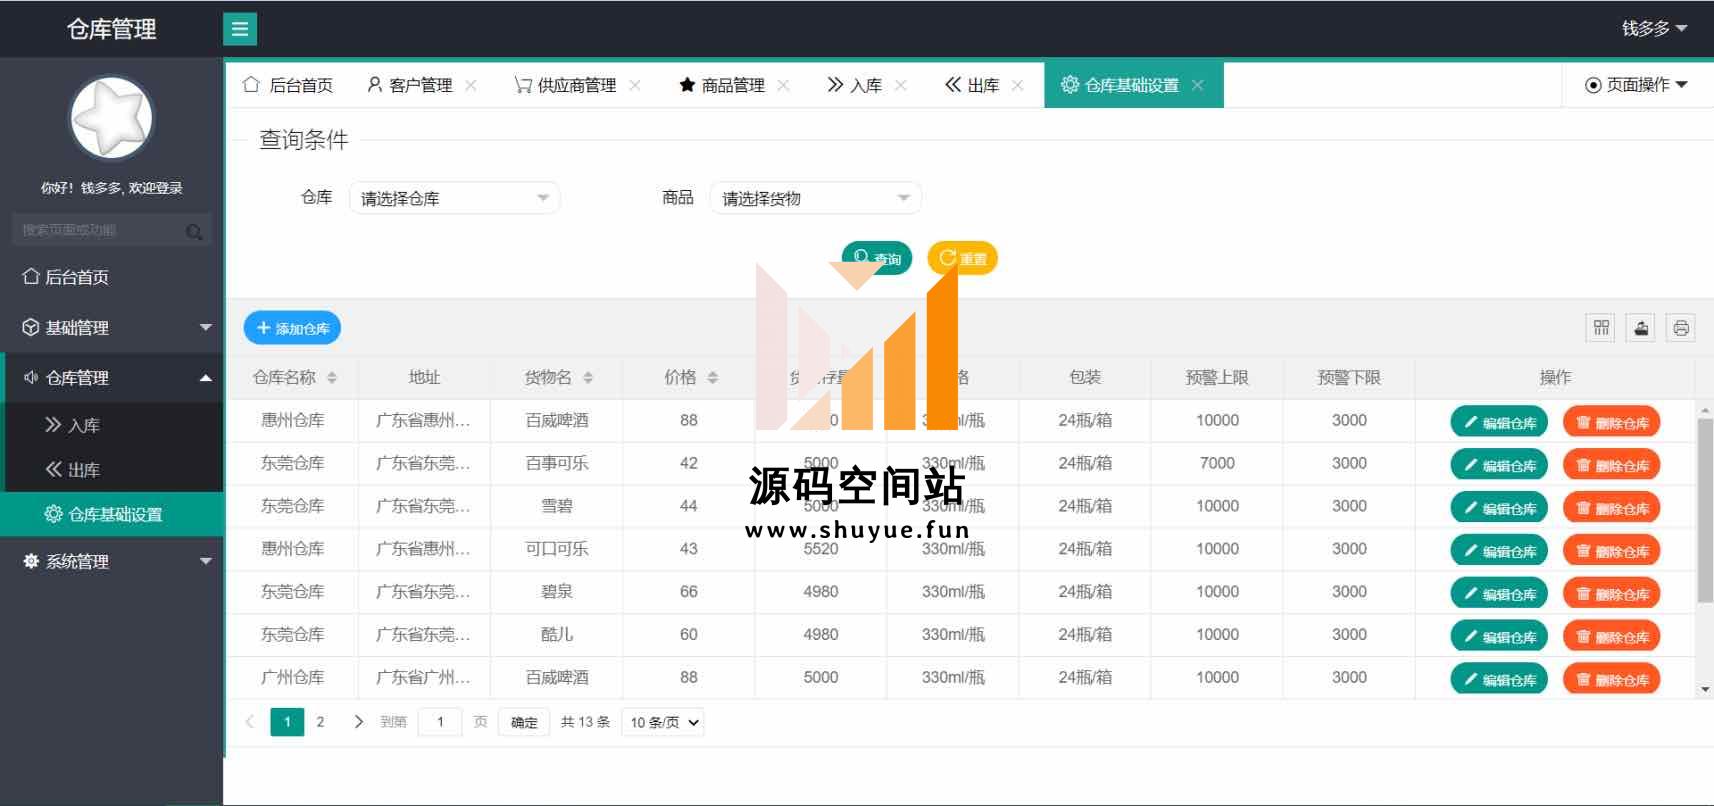Focus the page number input field
This screenshot has width=1714, height=806.
click(440, 722)
